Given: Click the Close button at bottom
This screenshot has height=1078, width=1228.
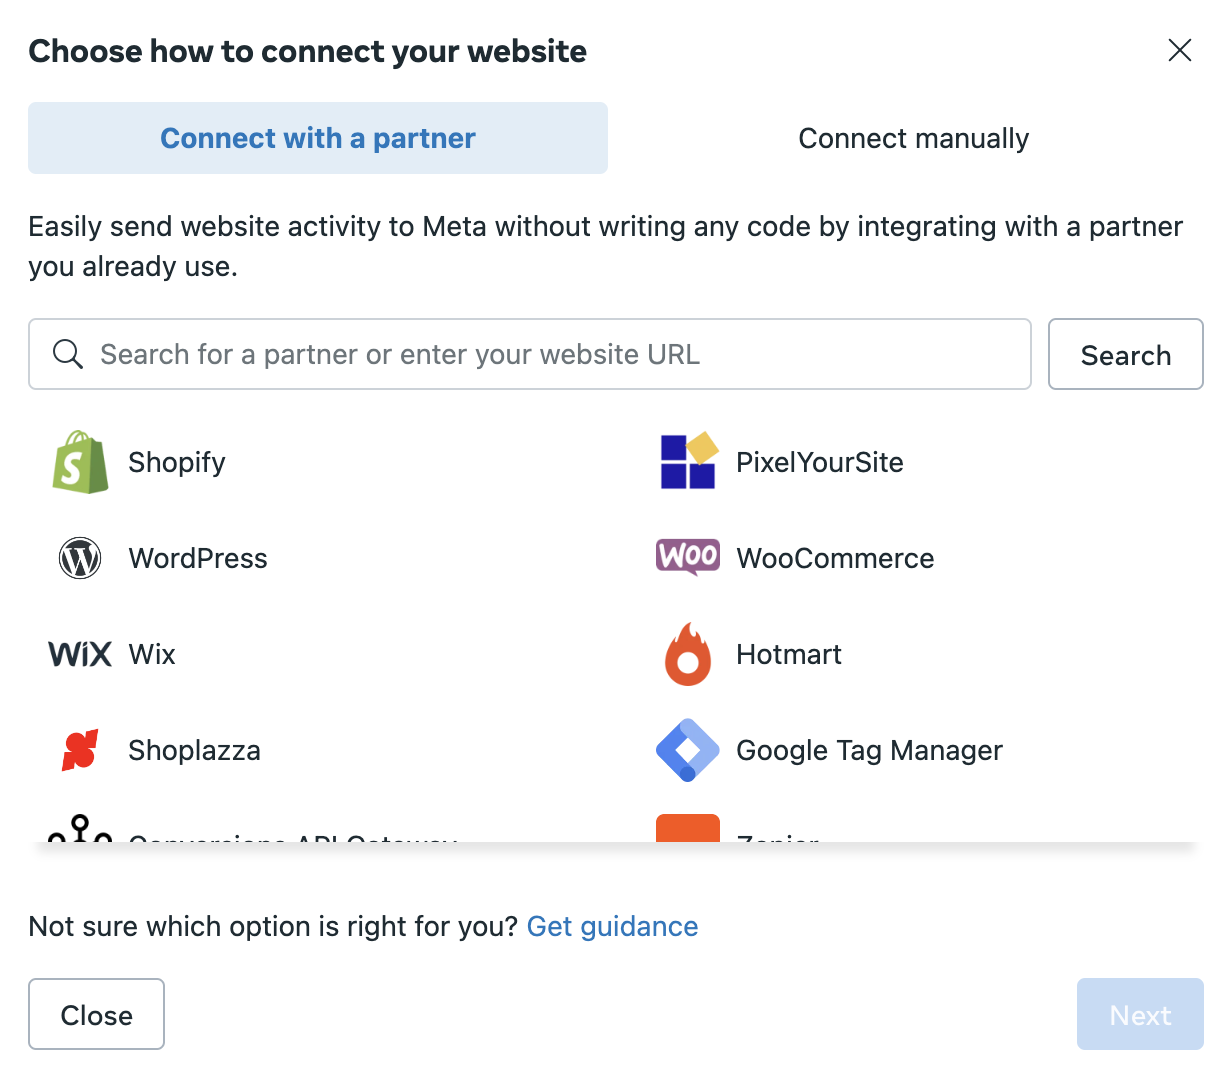Looking at the screenshot, I should click(x=96, y=1014).
